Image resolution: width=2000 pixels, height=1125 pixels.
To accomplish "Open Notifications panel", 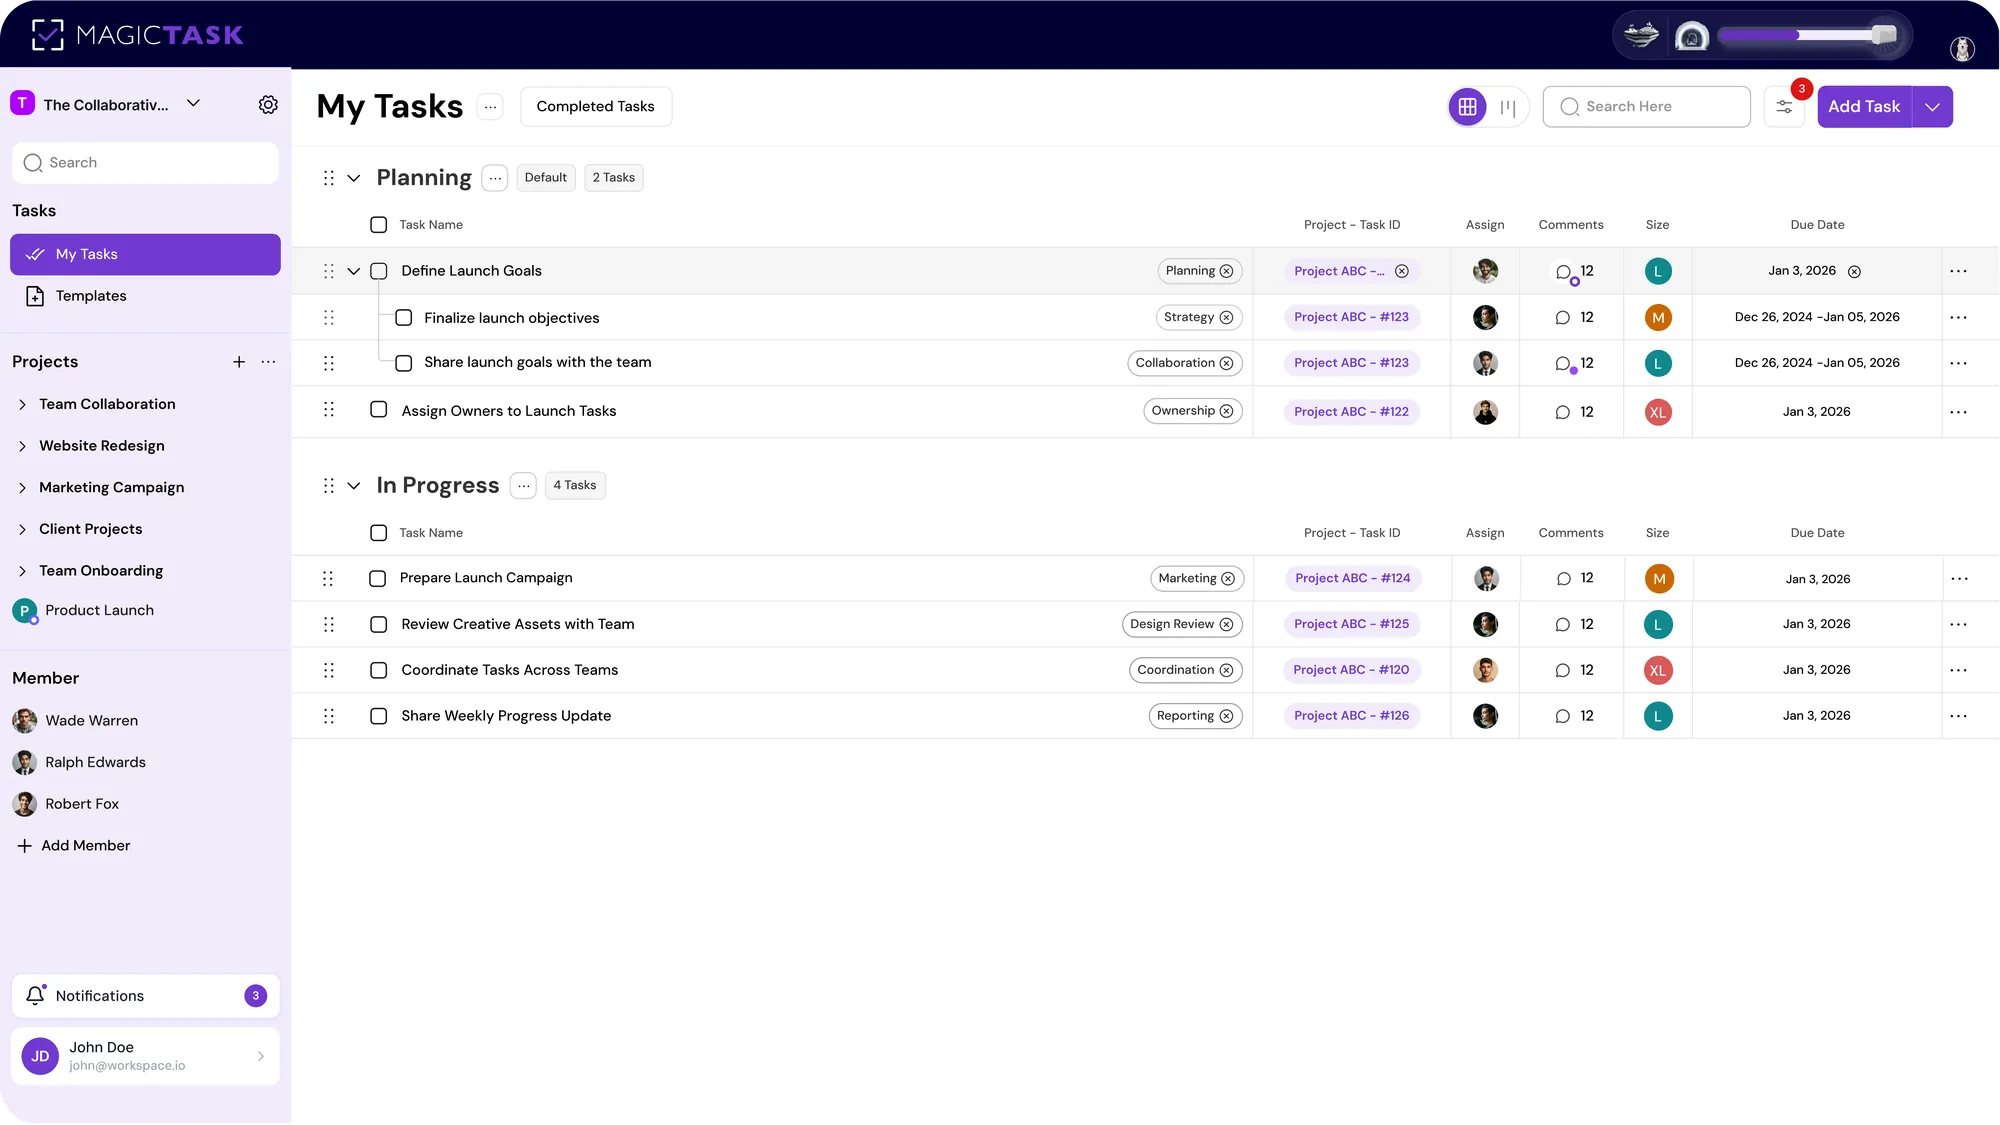I will click(145, 996).
